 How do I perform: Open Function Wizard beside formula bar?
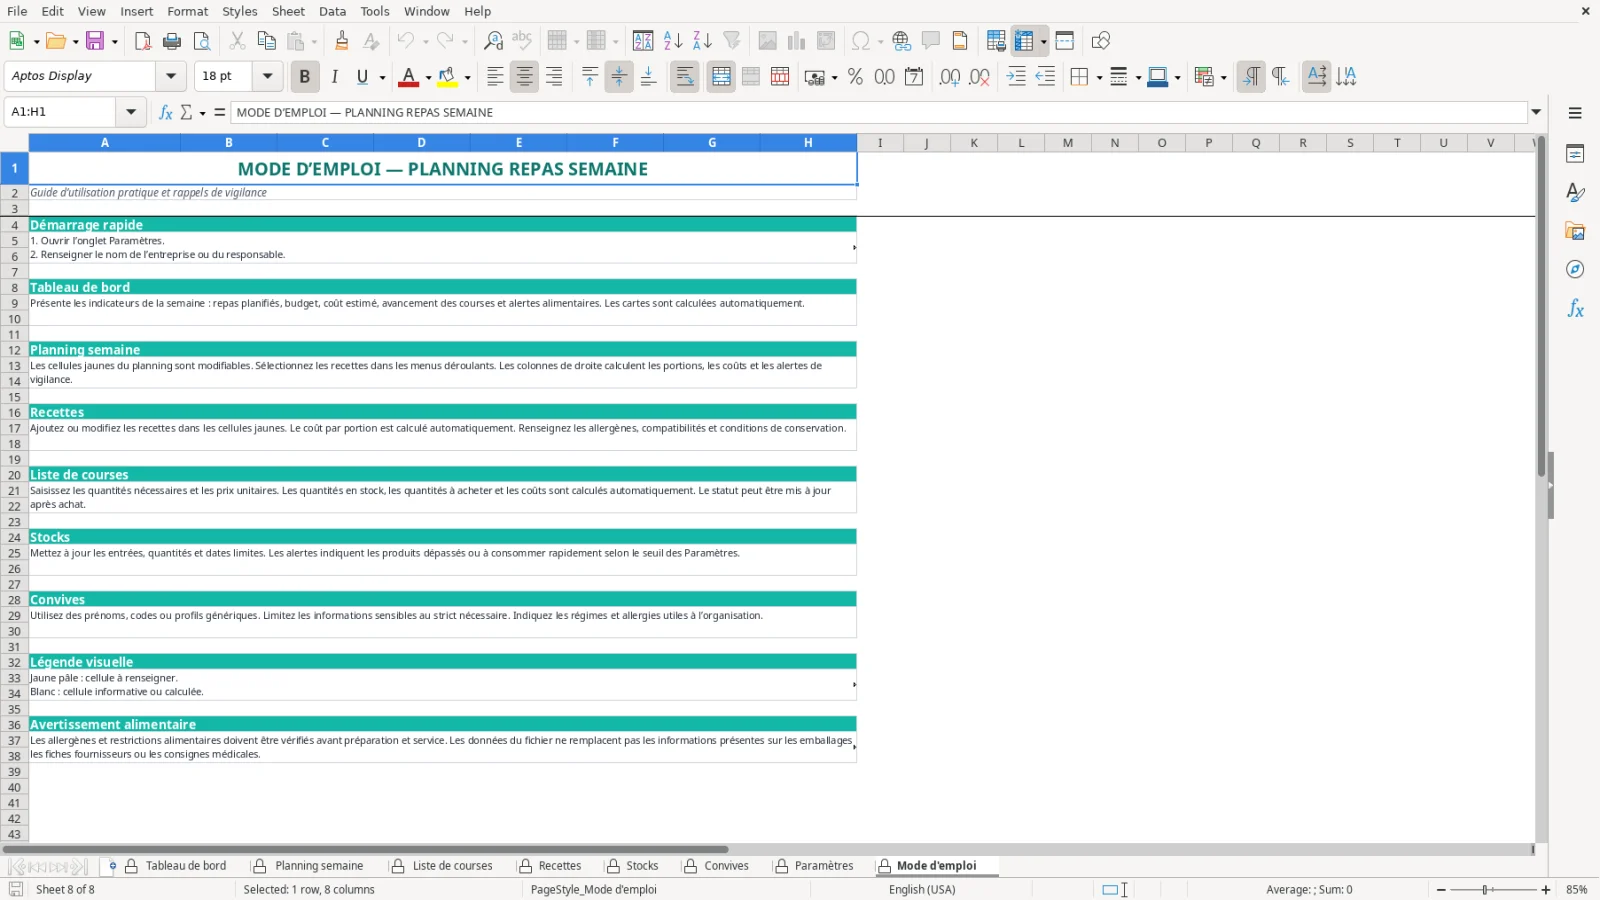166,112
